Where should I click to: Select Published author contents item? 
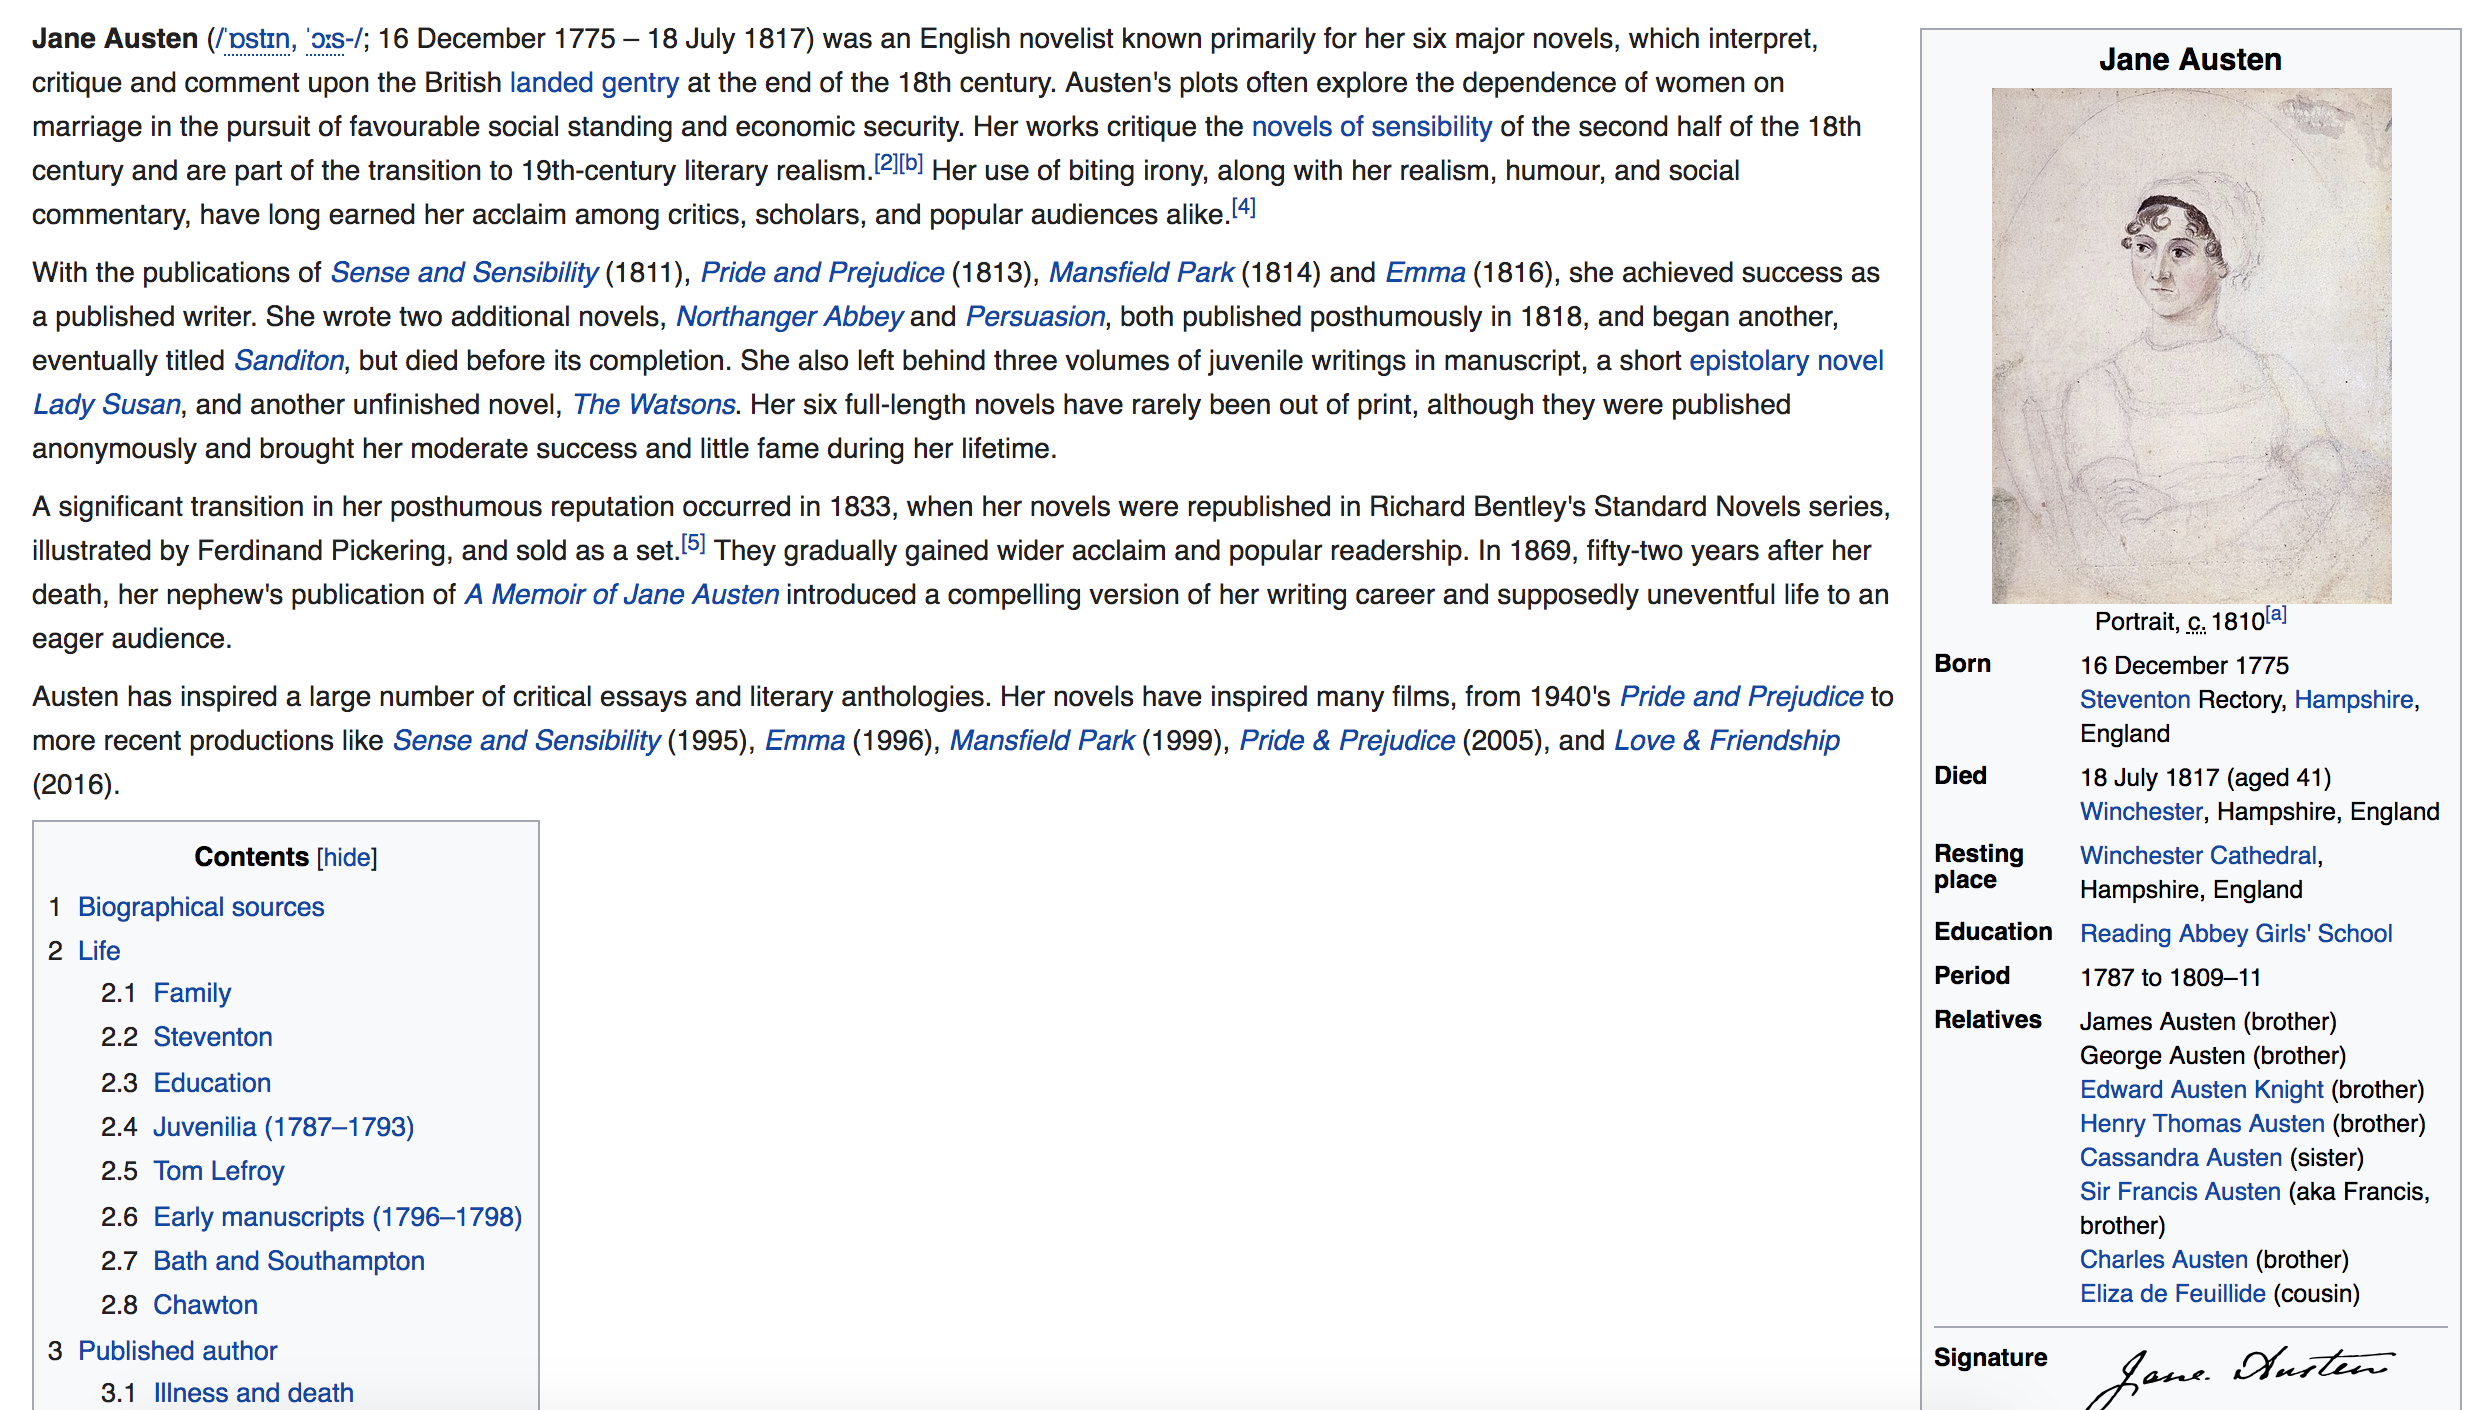point(177,1351)
